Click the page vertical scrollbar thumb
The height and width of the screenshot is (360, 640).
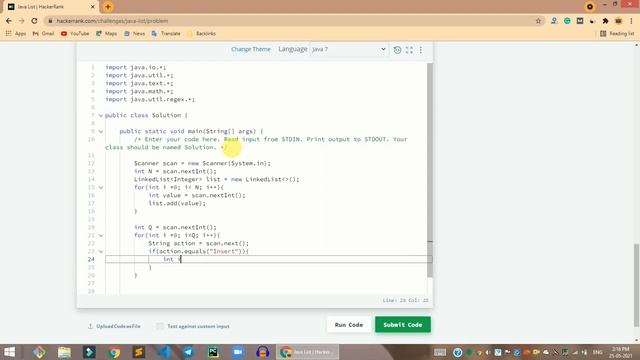click(637, 285)
